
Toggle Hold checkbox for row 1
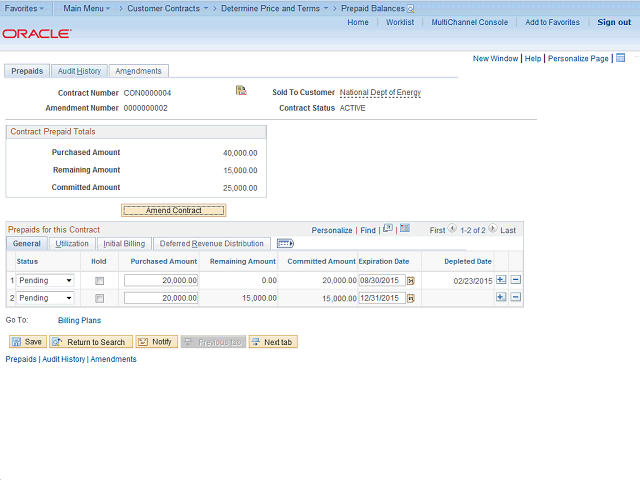pos(99,281)
